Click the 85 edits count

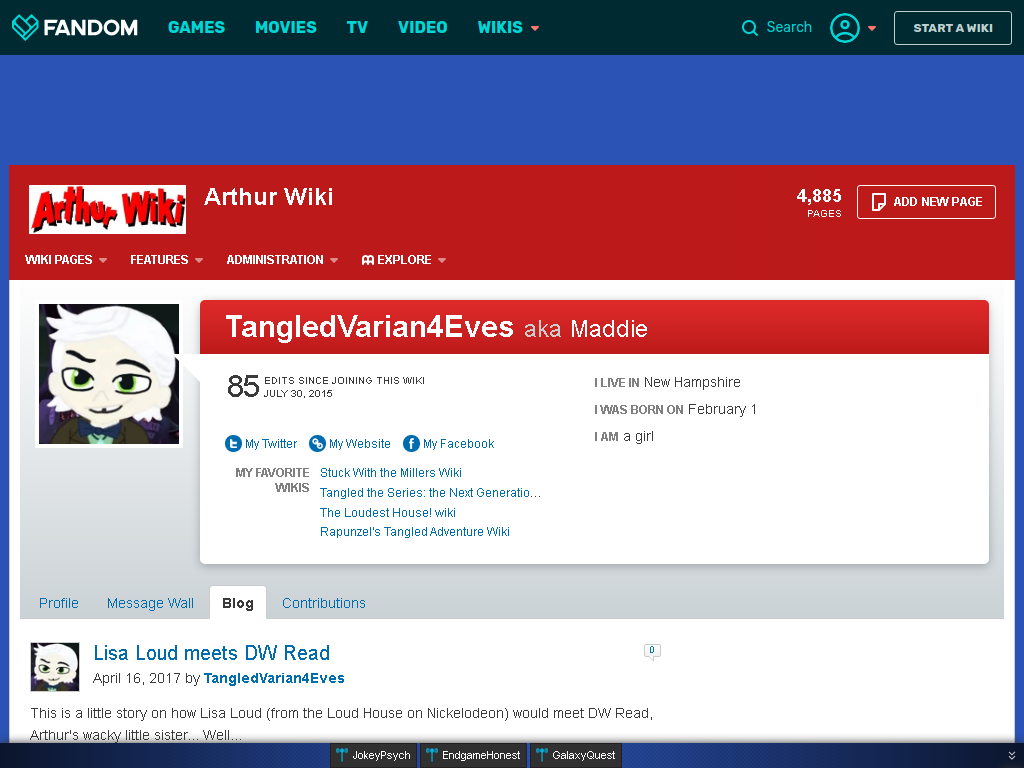[x=243, y=386]
